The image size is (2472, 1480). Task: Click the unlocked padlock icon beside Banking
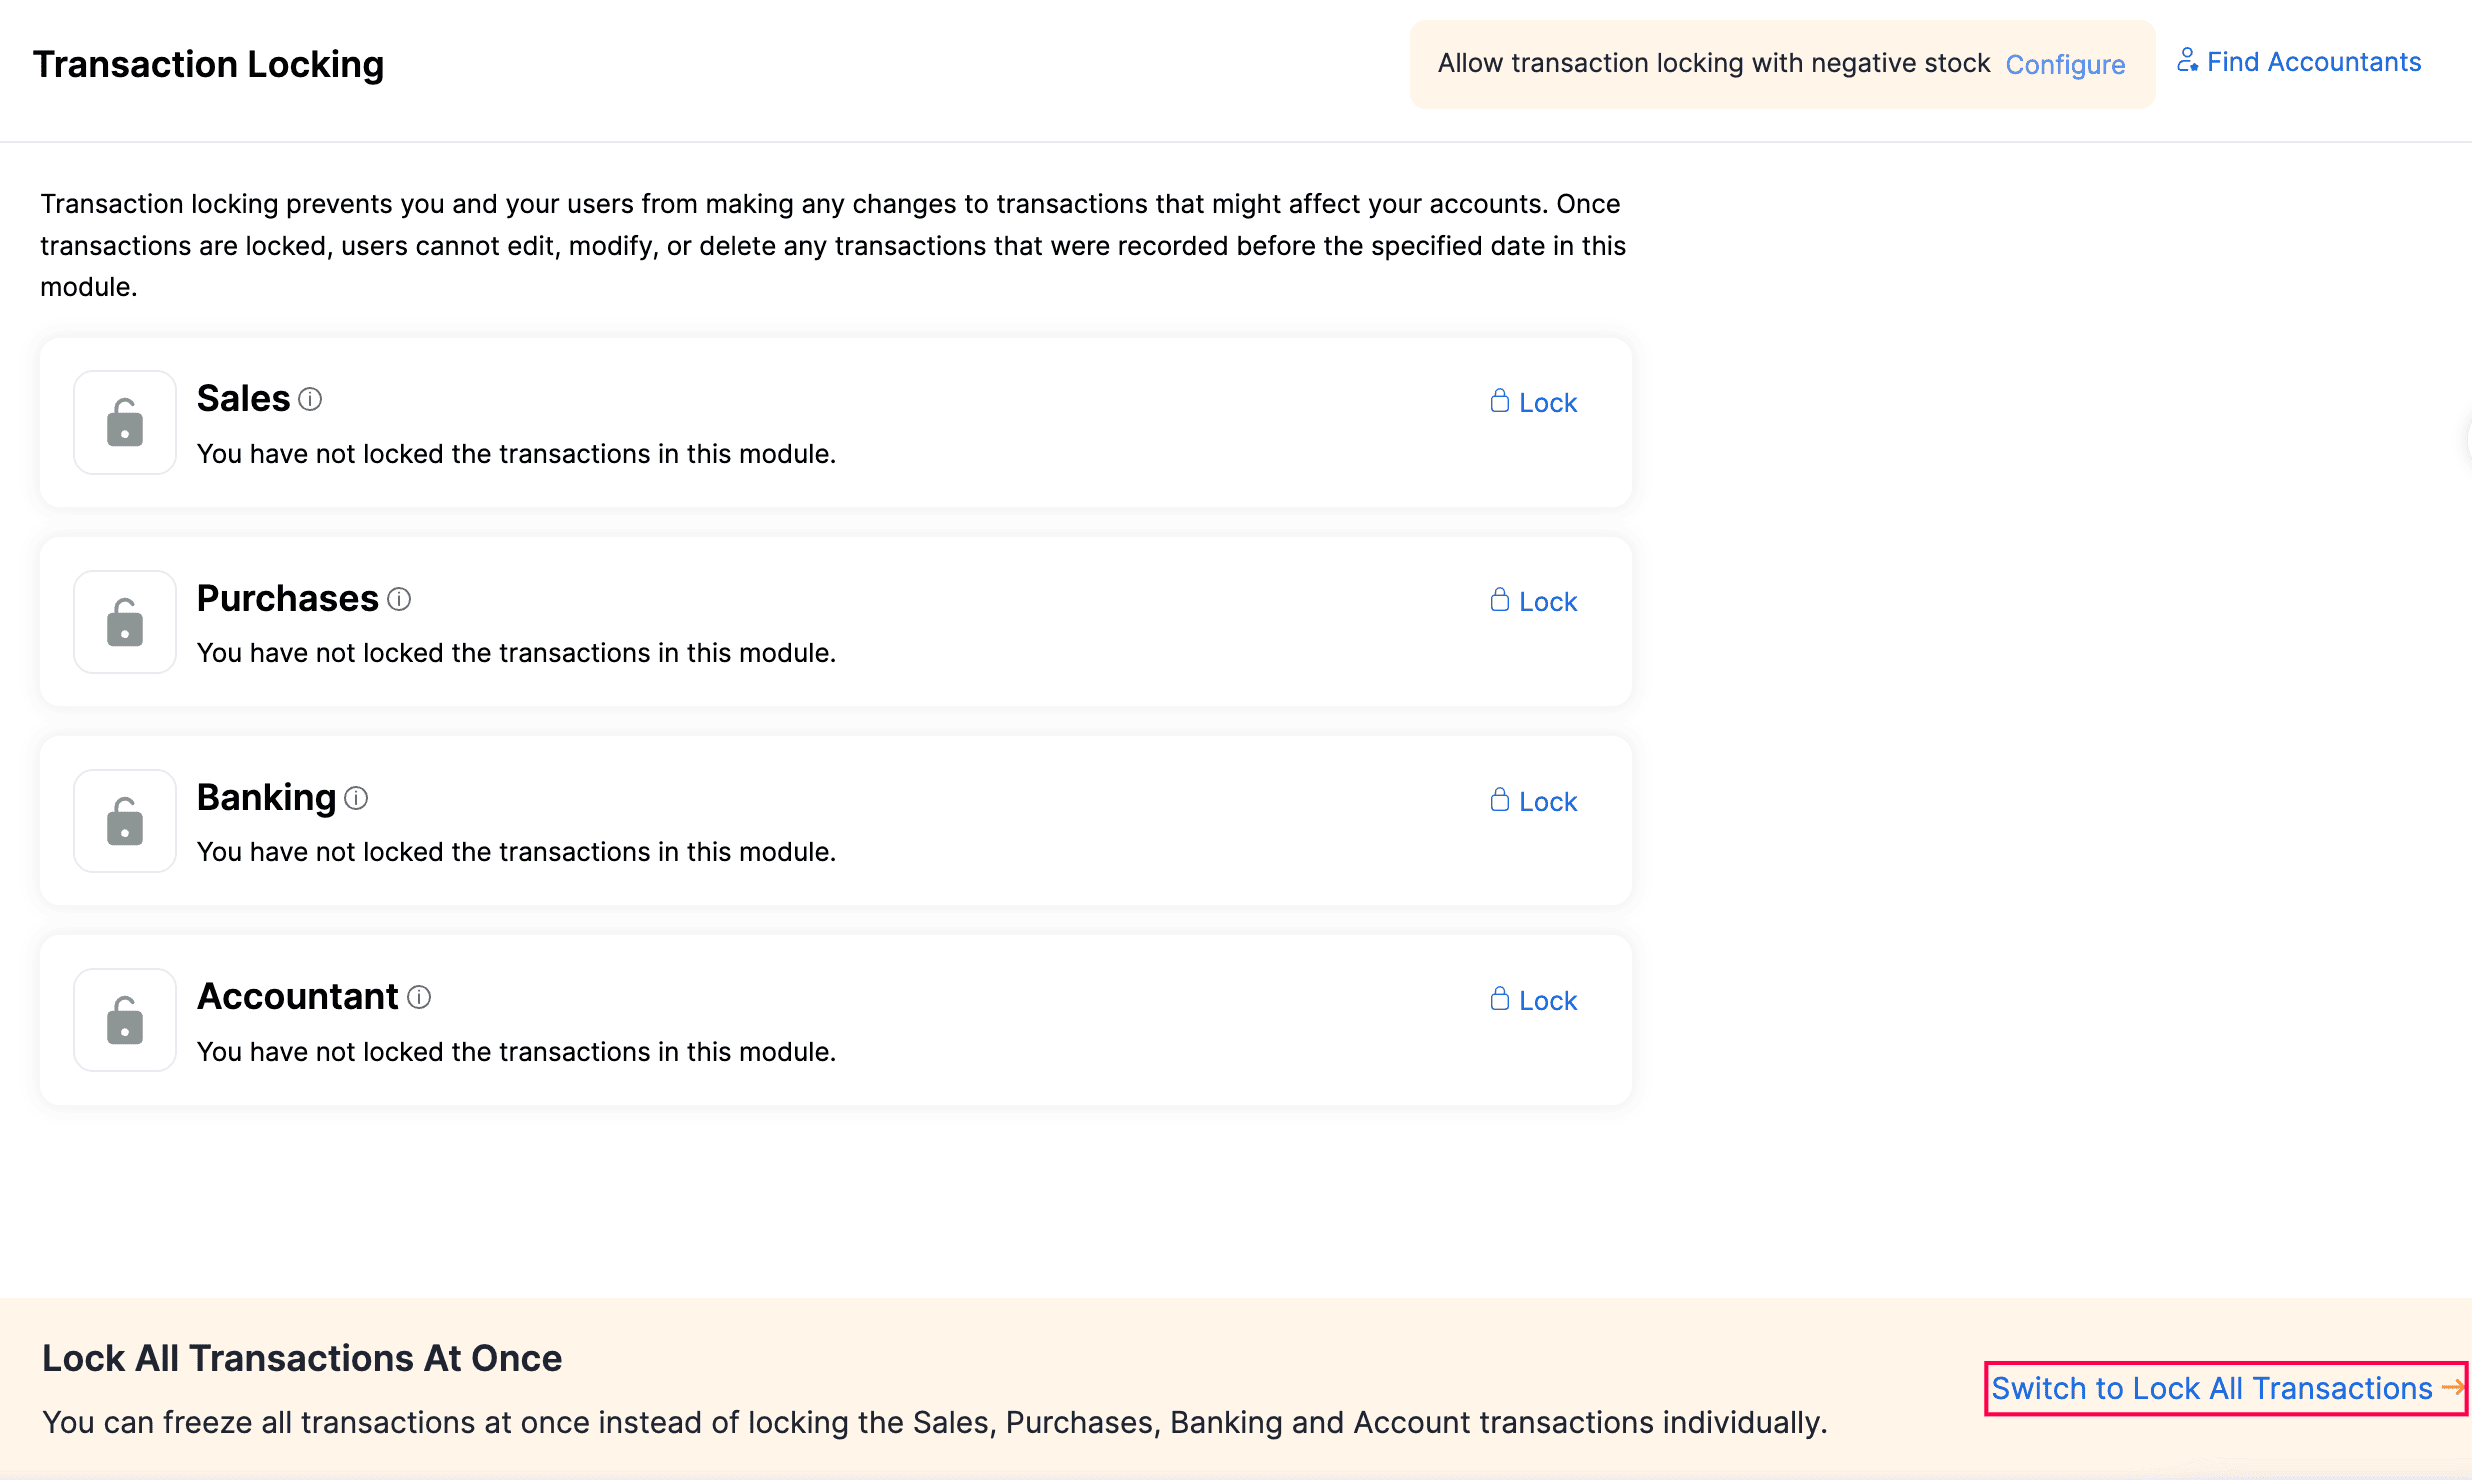[124, 820]
